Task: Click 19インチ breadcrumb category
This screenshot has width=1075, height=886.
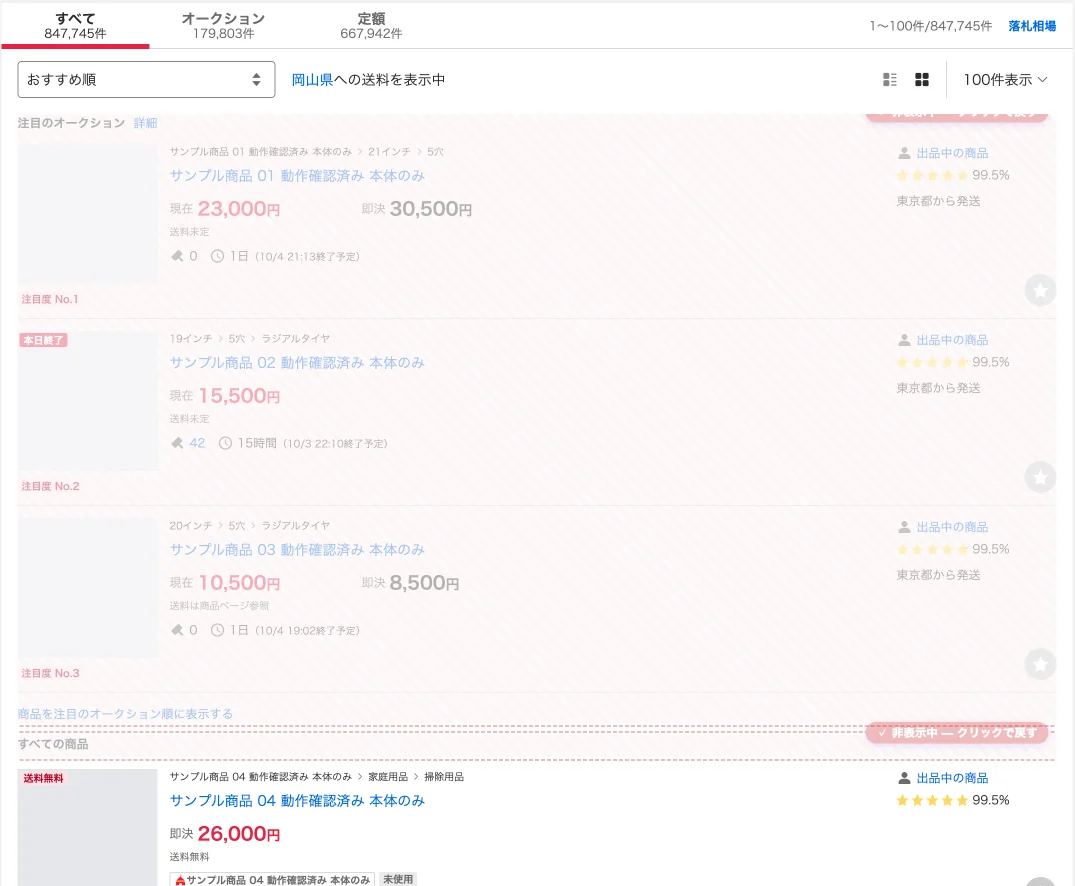Action: click(x=191, y=339)
